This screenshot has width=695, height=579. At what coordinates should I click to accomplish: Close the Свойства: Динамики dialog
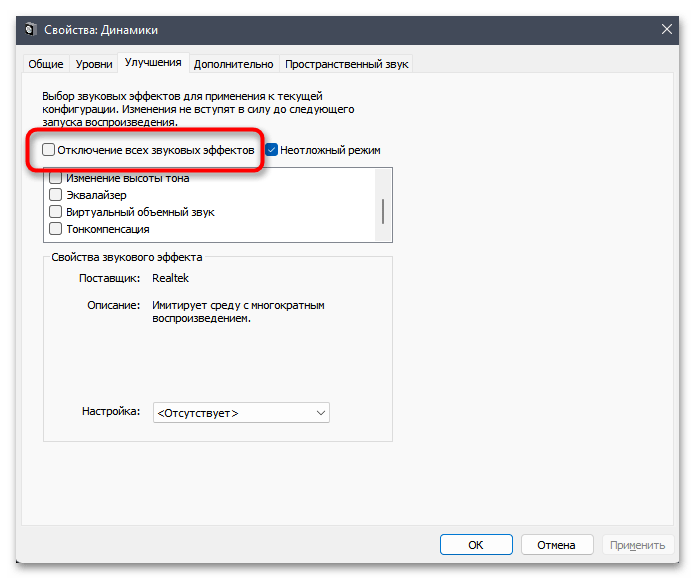coord(666,30)
